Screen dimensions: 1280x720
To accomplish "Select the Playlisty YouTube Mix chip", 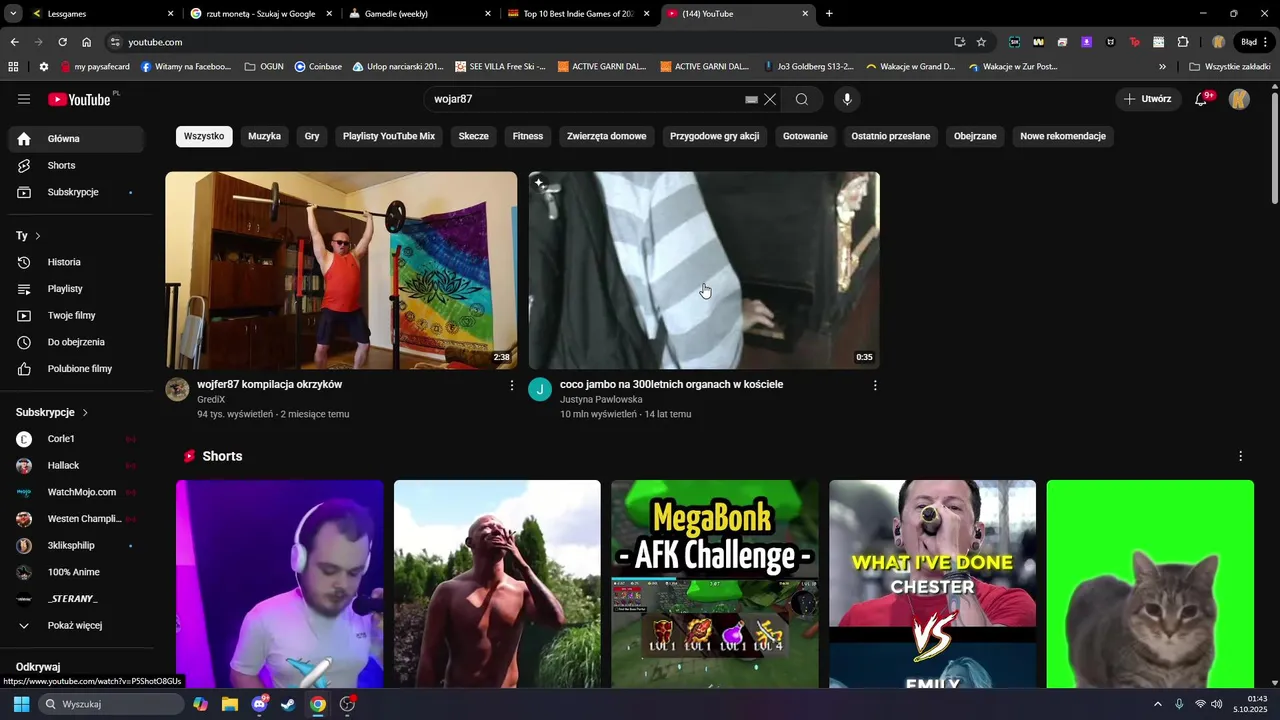I will pyautogui.click(x=389, y=136).
